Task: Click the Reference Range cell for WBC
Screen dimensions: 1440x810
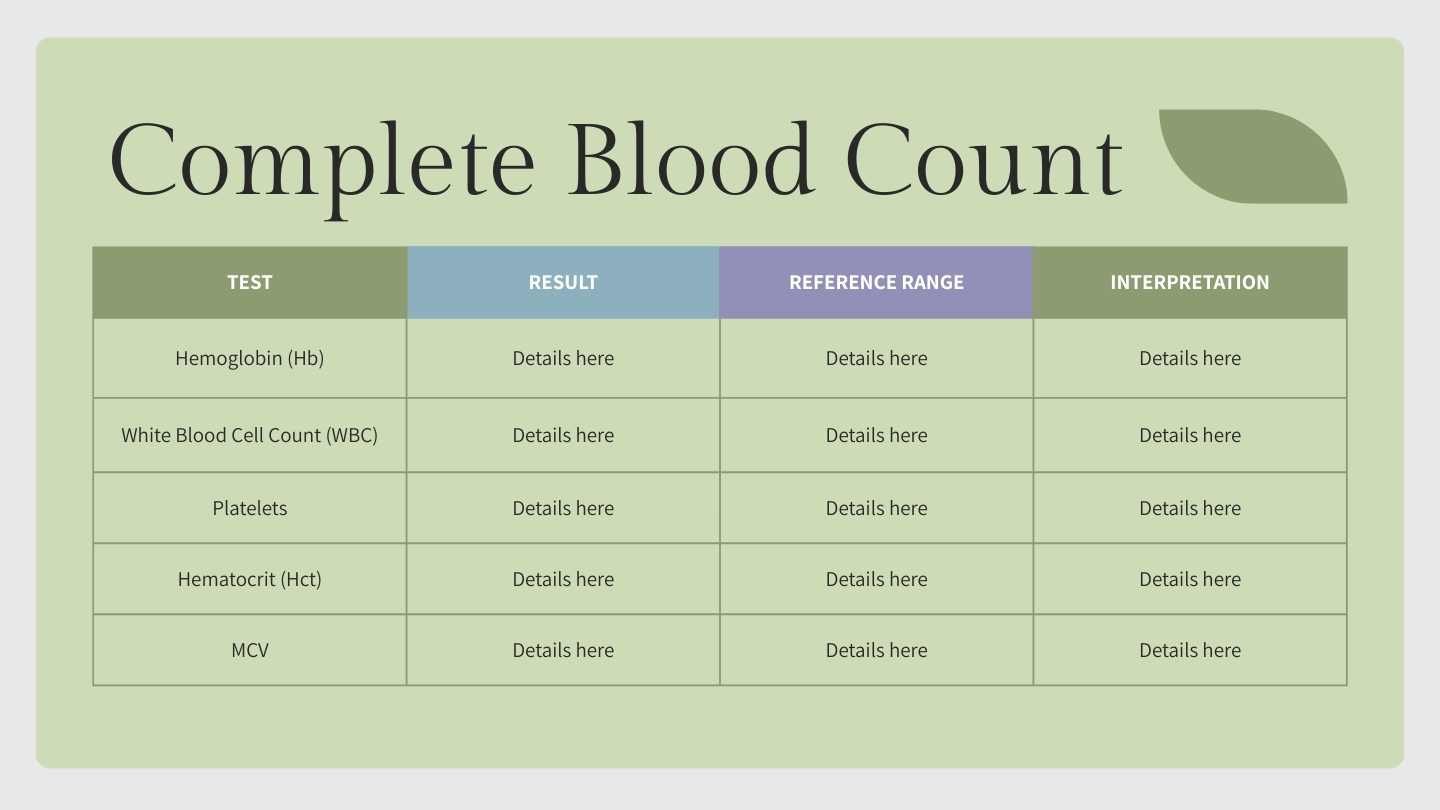Action: [x=876, y=435]
